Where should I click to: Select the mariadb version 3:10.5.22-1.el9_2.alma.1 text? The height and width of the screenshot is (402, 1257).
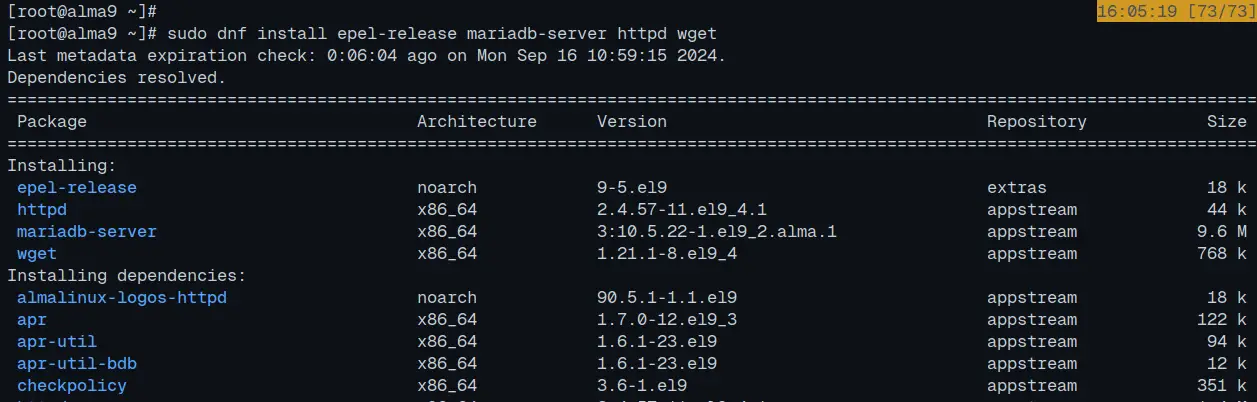pos(716,232)
